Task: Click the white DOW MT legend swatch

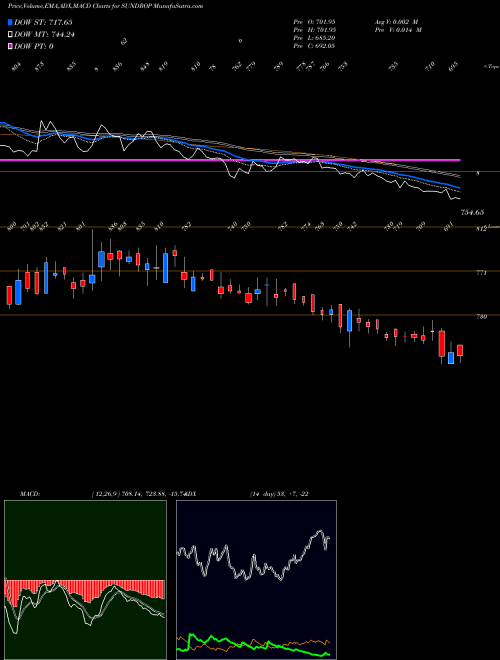Action: pos(10,35)
